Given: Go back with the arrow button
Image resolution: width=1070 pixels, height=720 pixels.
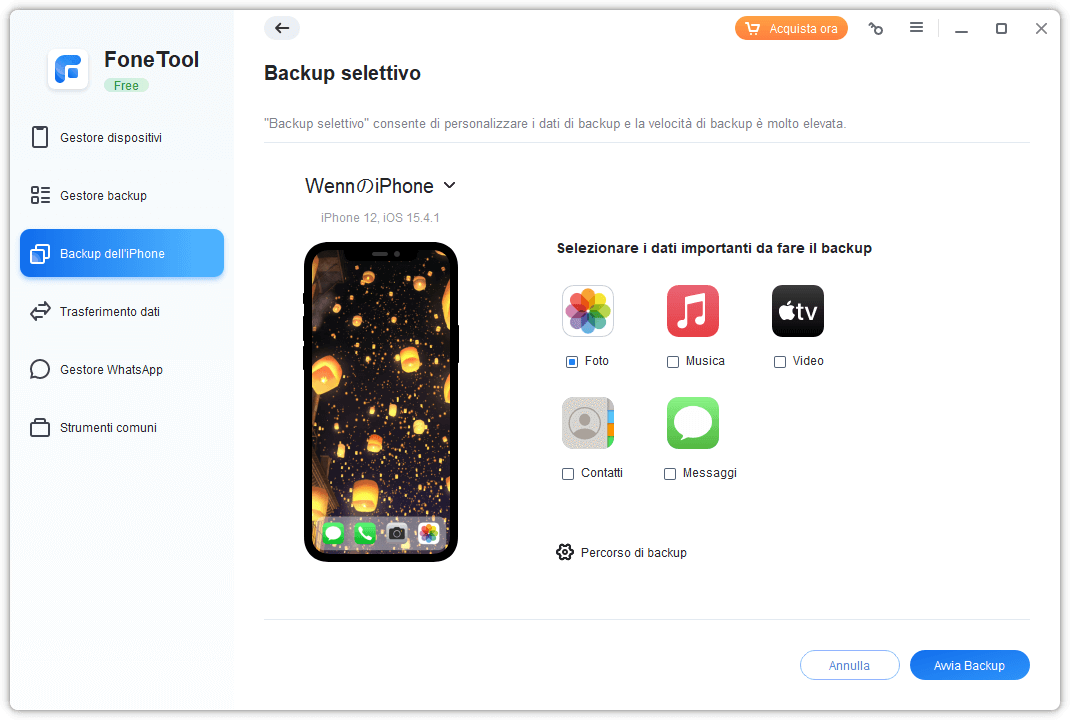Looking at the screenshot, I should [282, 28].
